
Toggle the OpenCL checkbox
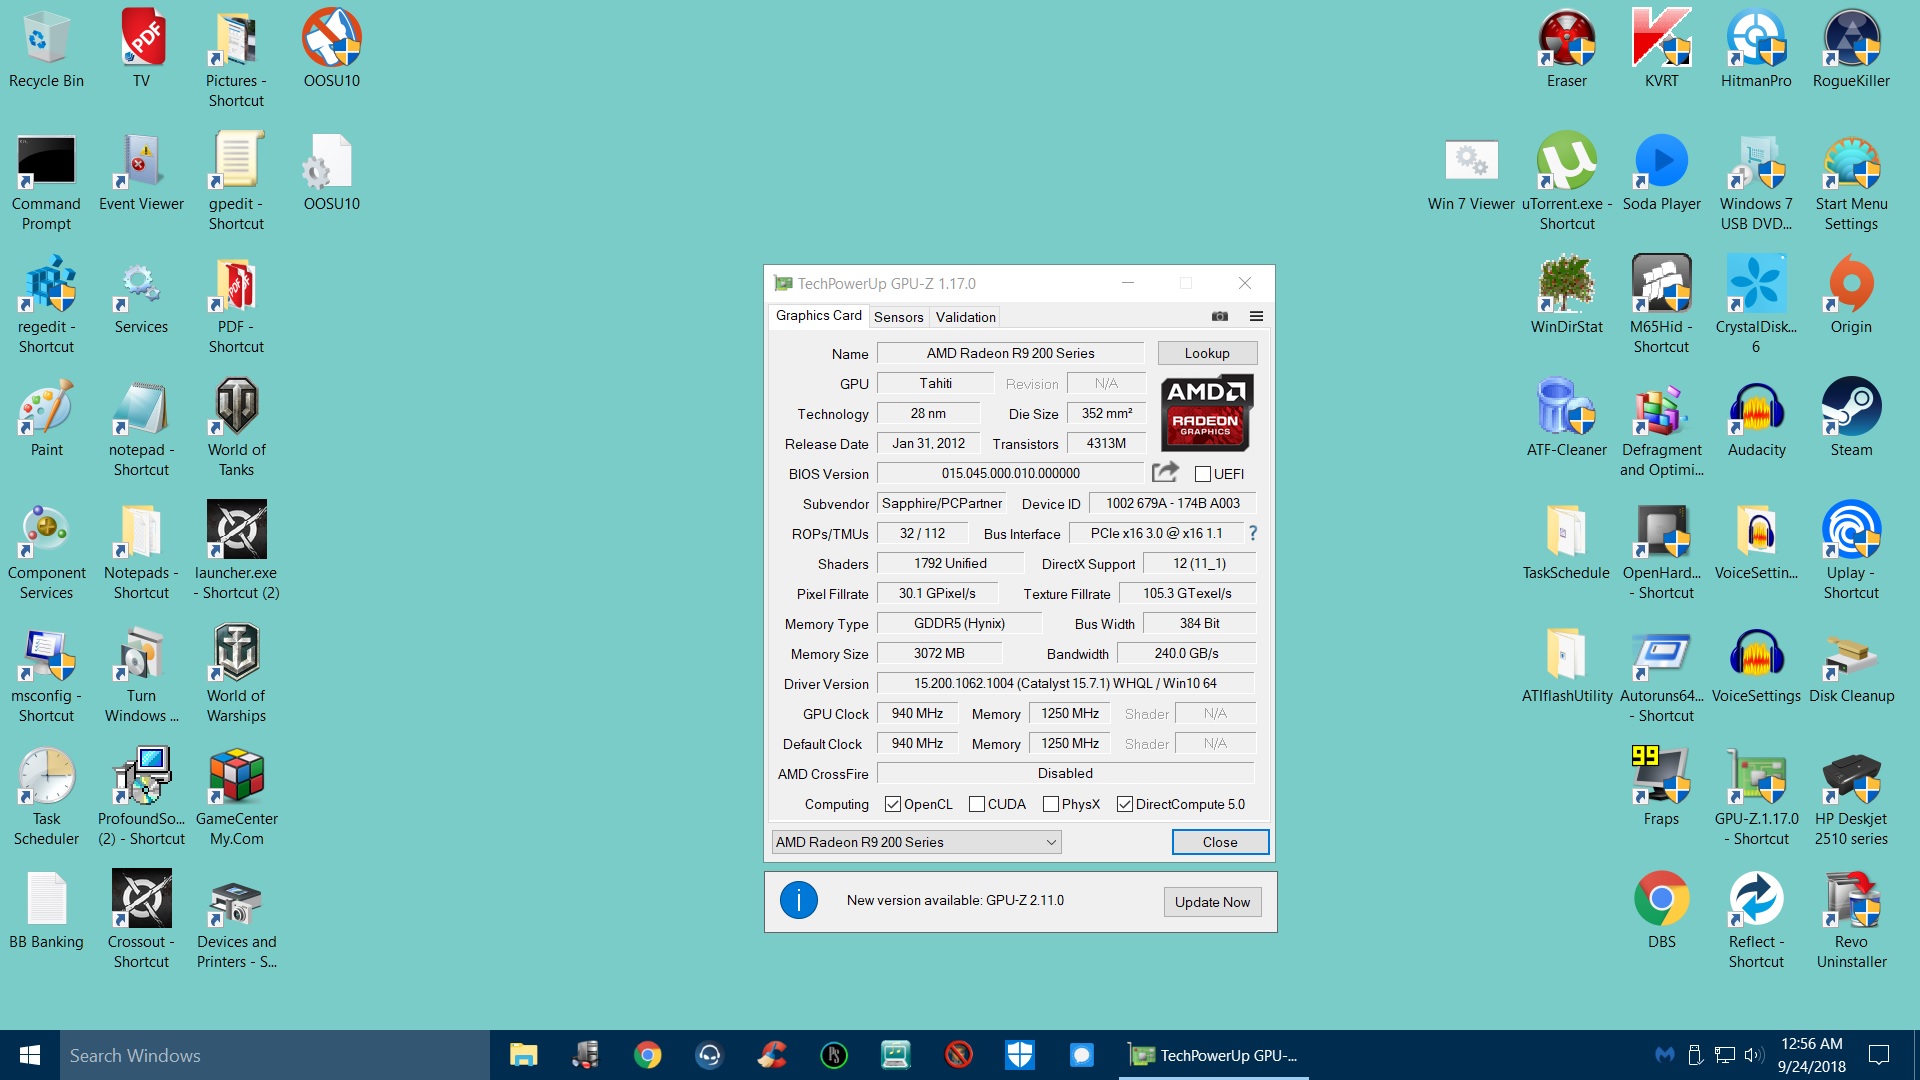[x=892, y=804]
